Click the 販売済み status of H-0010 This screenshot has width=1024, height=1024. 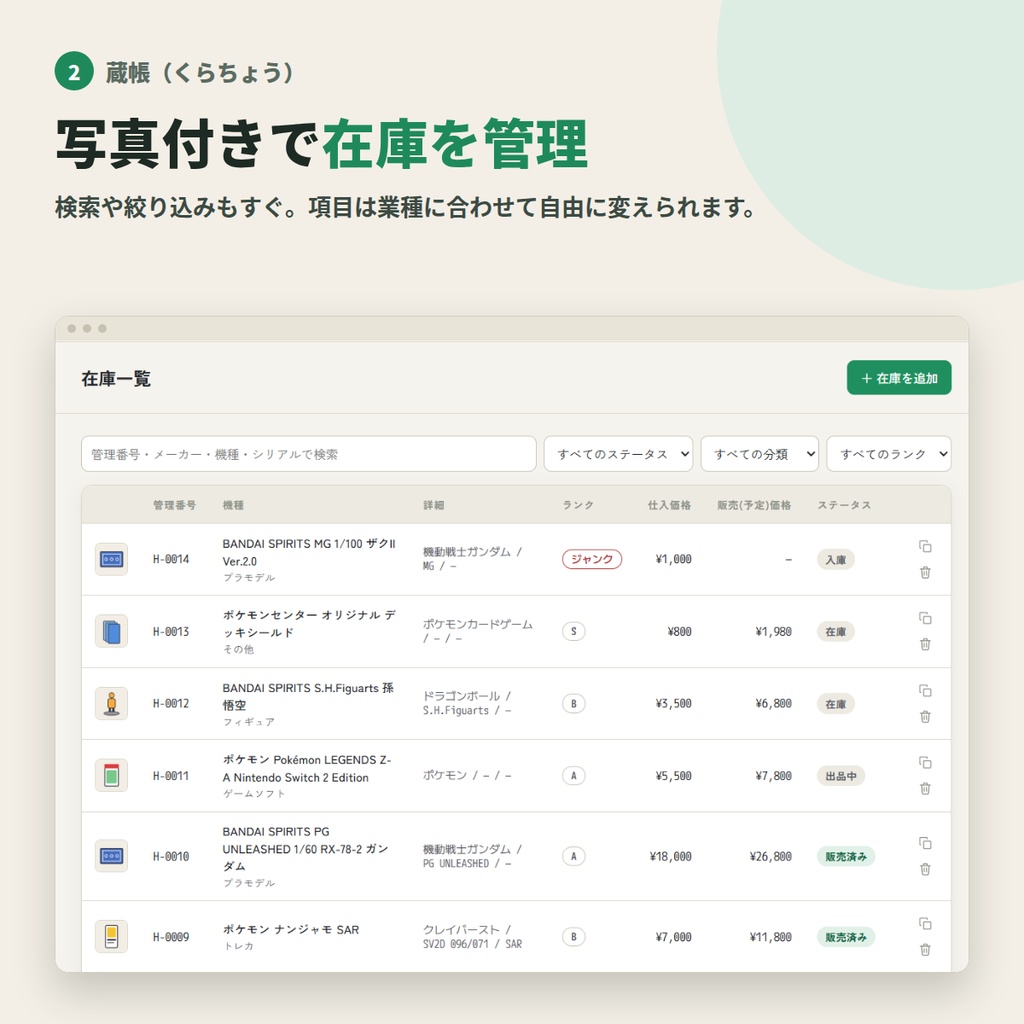pyautogui.click(x=846, y=856)
